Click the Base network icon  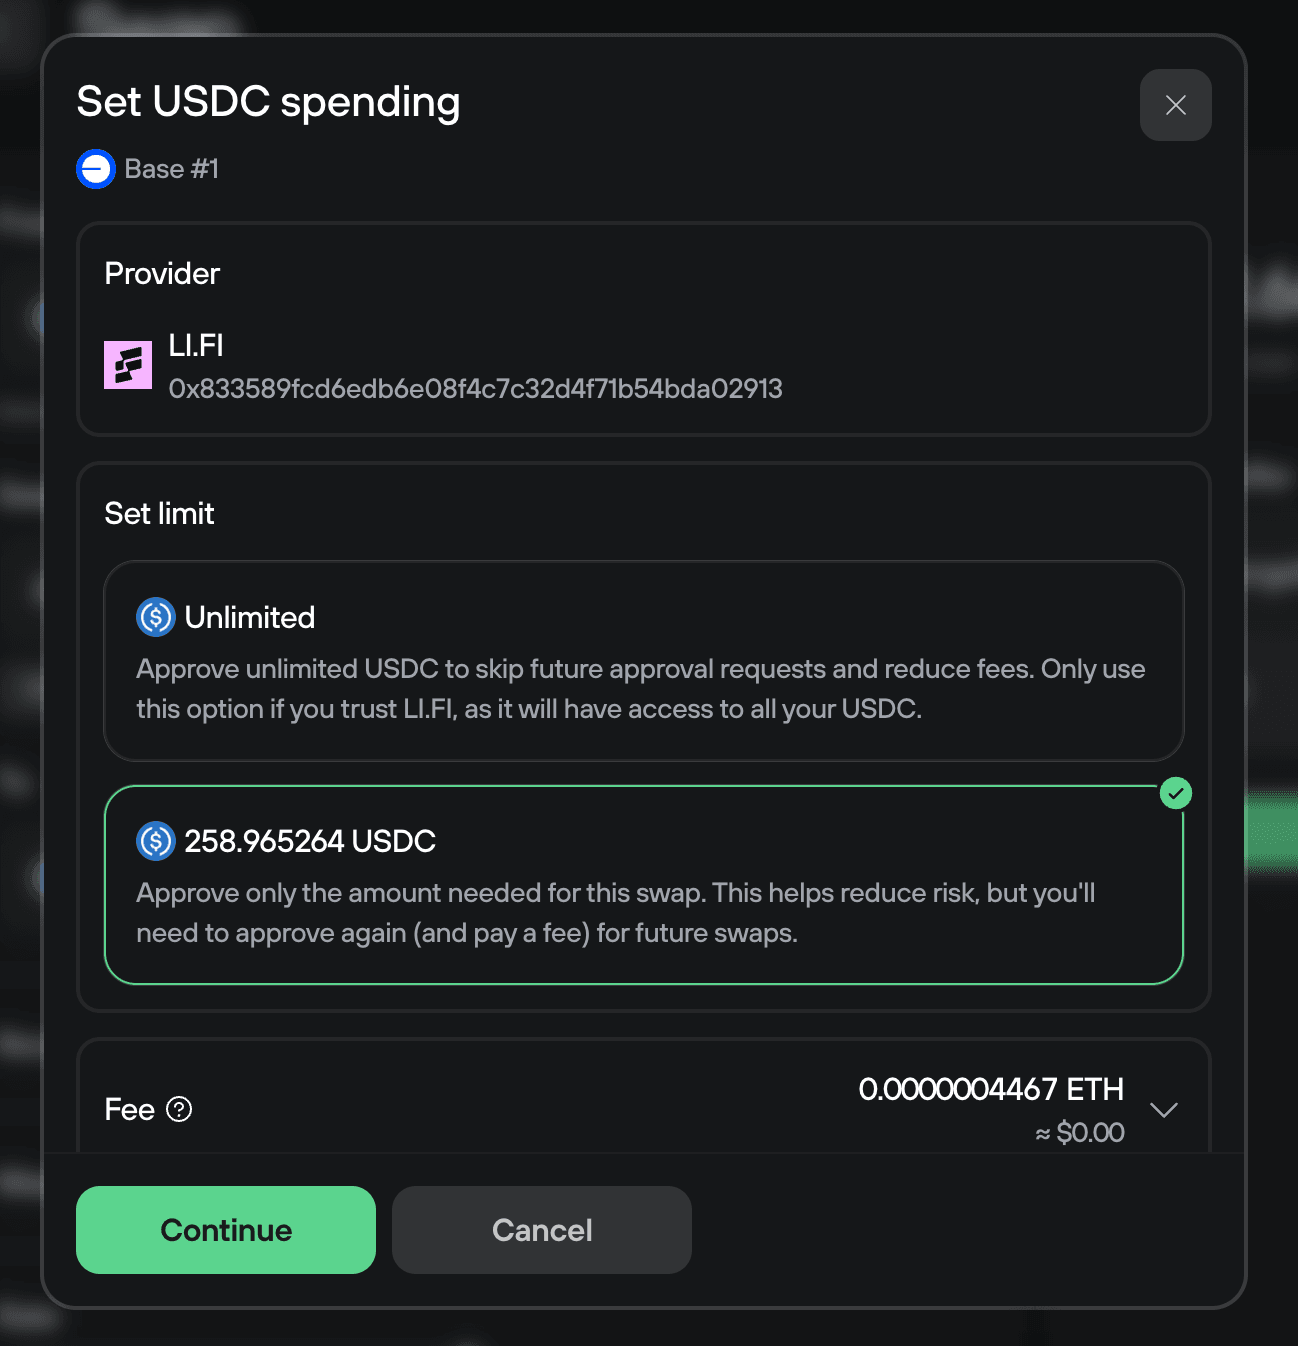pos(94,168)
